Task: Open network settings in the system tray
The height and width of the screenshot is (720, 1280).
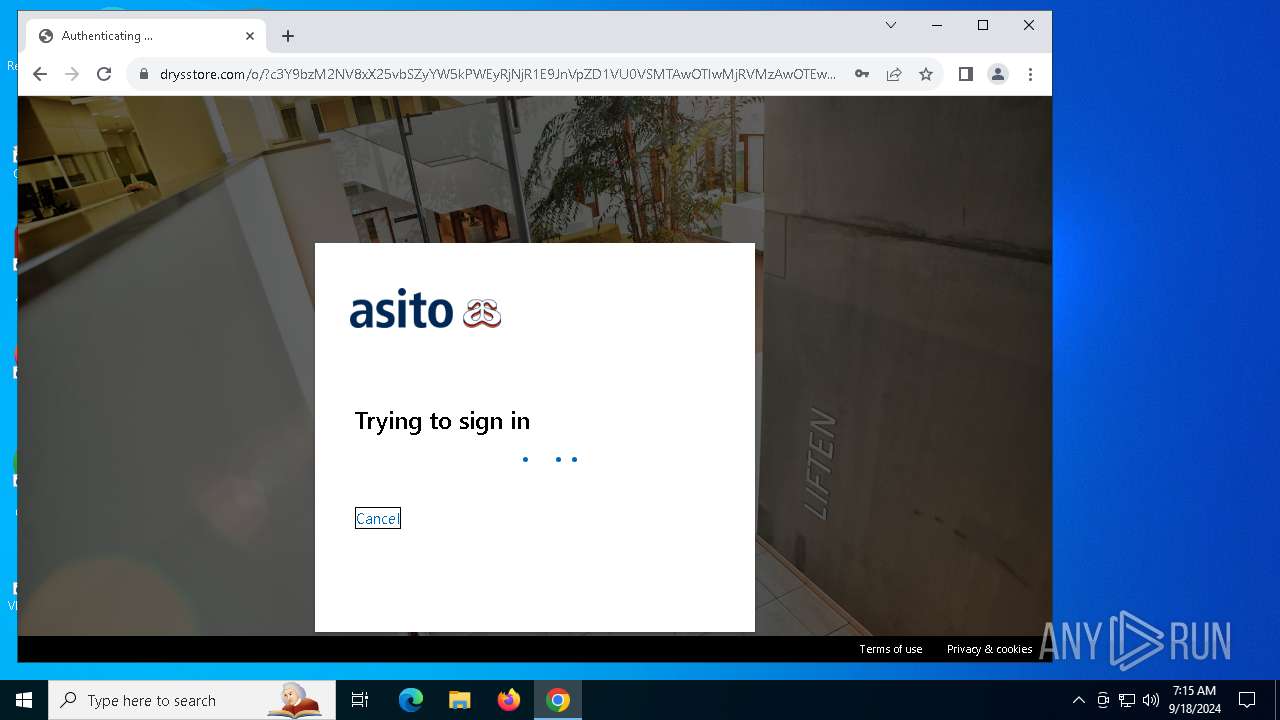Action: click(1127, 700)
